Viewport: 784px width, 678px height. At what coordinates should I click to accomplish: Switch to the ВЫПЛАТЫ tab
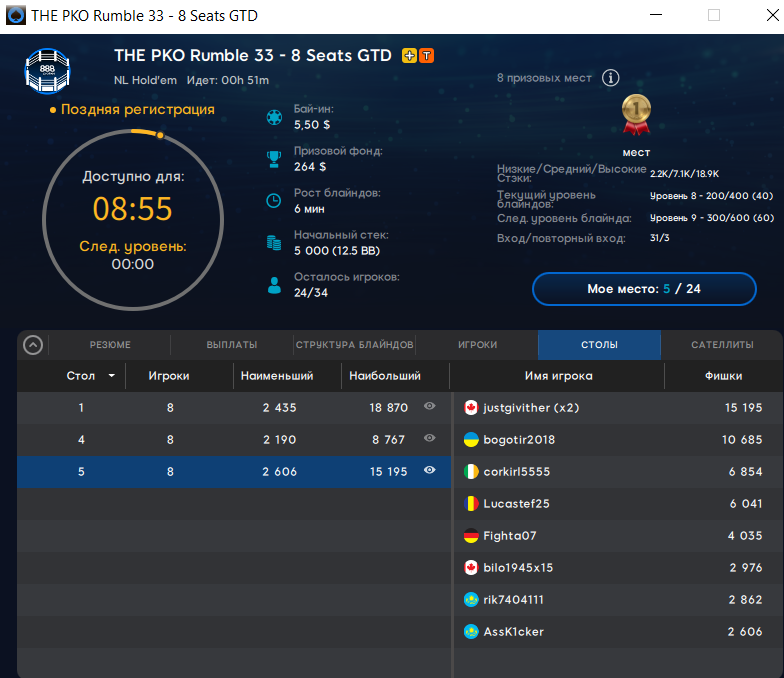click(232, 344)
